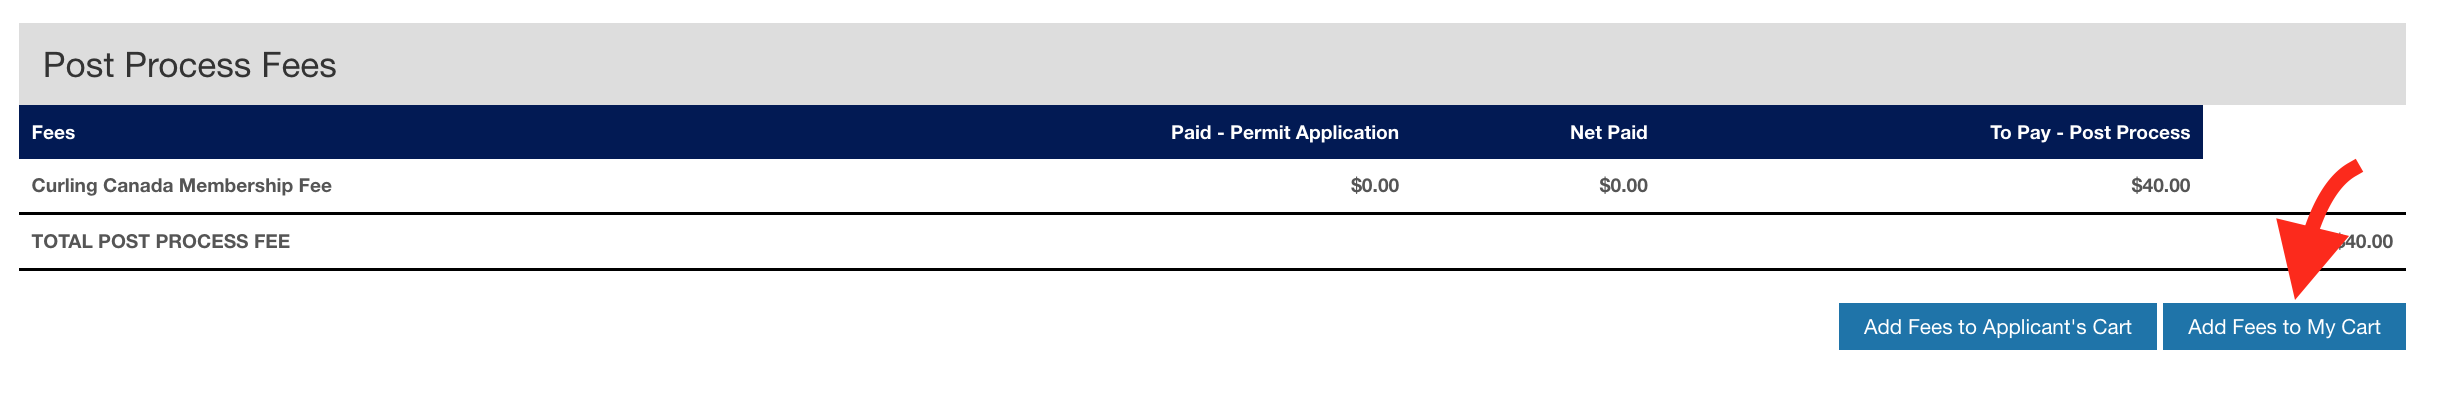Select Curling Canada Membership Fee row label
The width and height of the screenshot is (2456, 394).
[181, 186]
